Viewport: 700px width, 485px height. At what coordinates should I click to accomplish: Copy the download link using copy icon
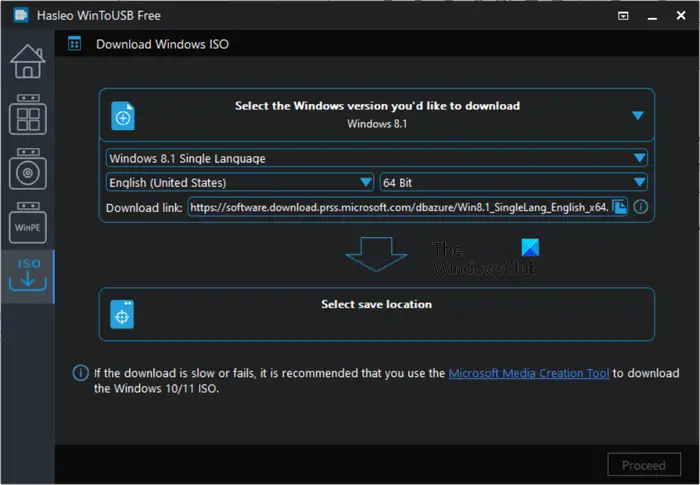click(619, 207)
